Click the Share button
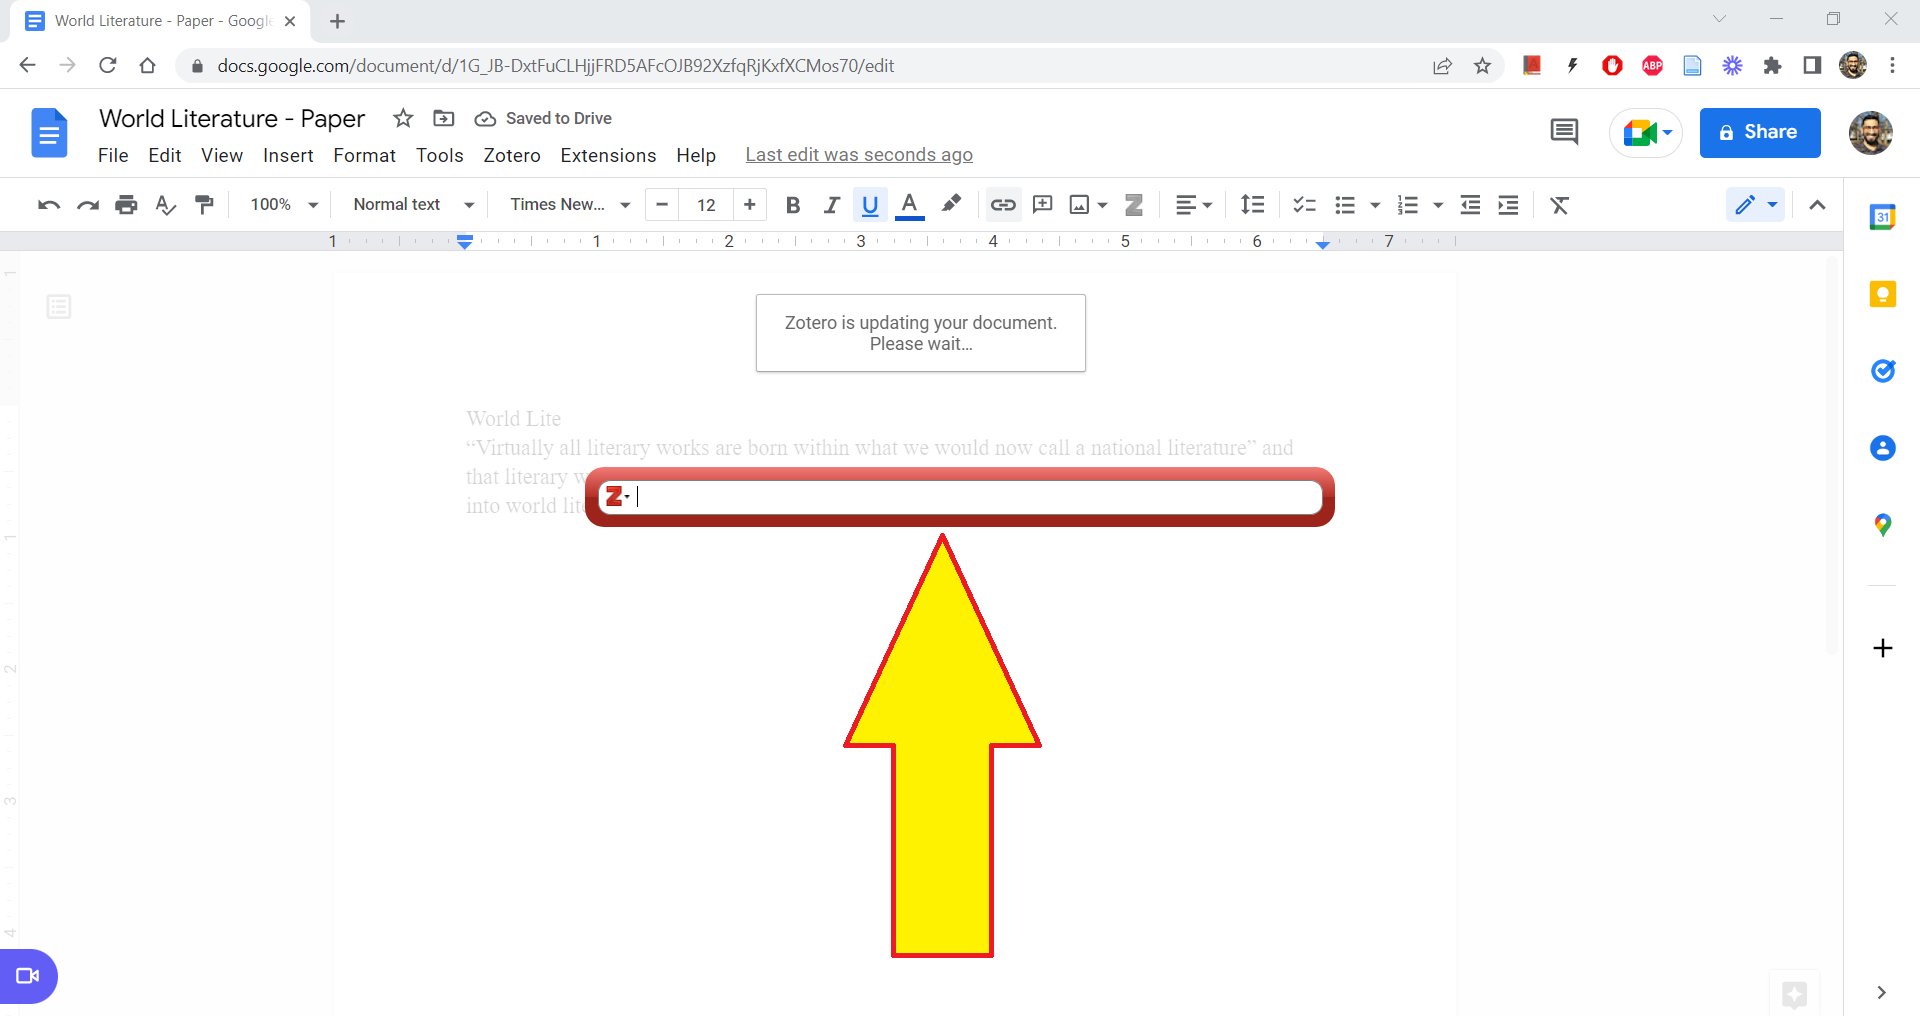Viewport: 1920px width, 1016px height. point(1759,132)
